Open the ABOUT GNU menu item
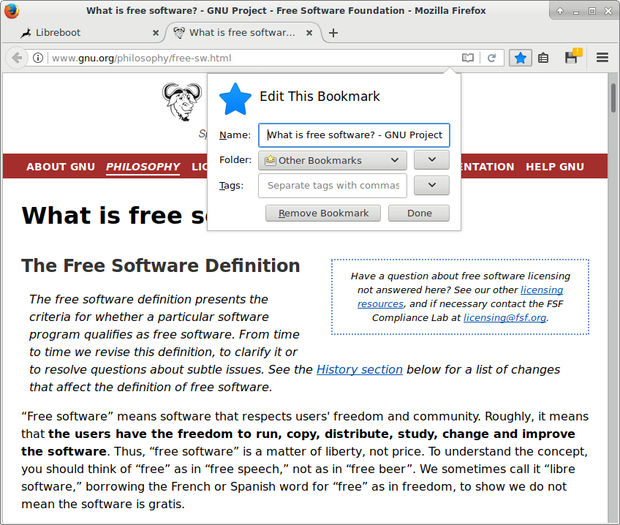This screenshot has height=525, width=620. 60,167
